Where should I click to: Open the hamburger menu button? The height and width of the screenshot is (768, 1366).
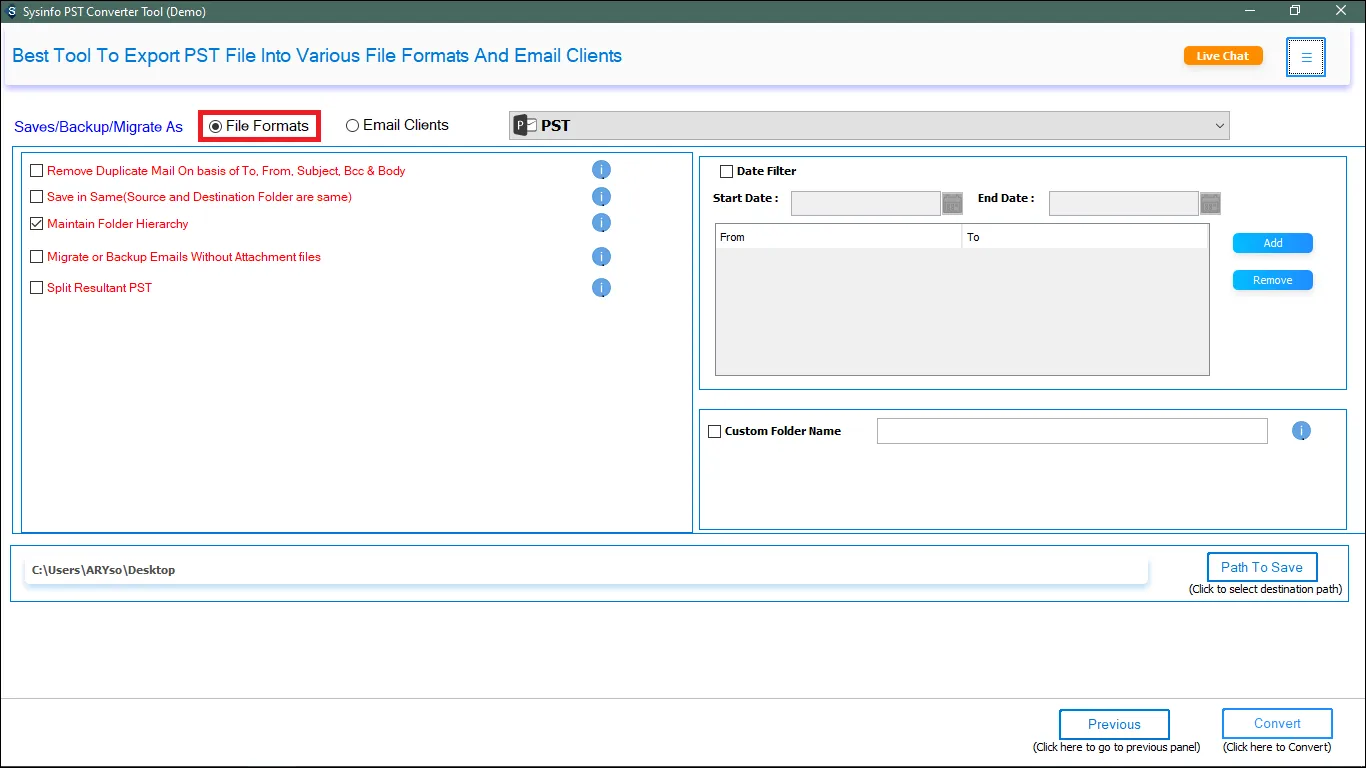click(x=1306, y=57)
